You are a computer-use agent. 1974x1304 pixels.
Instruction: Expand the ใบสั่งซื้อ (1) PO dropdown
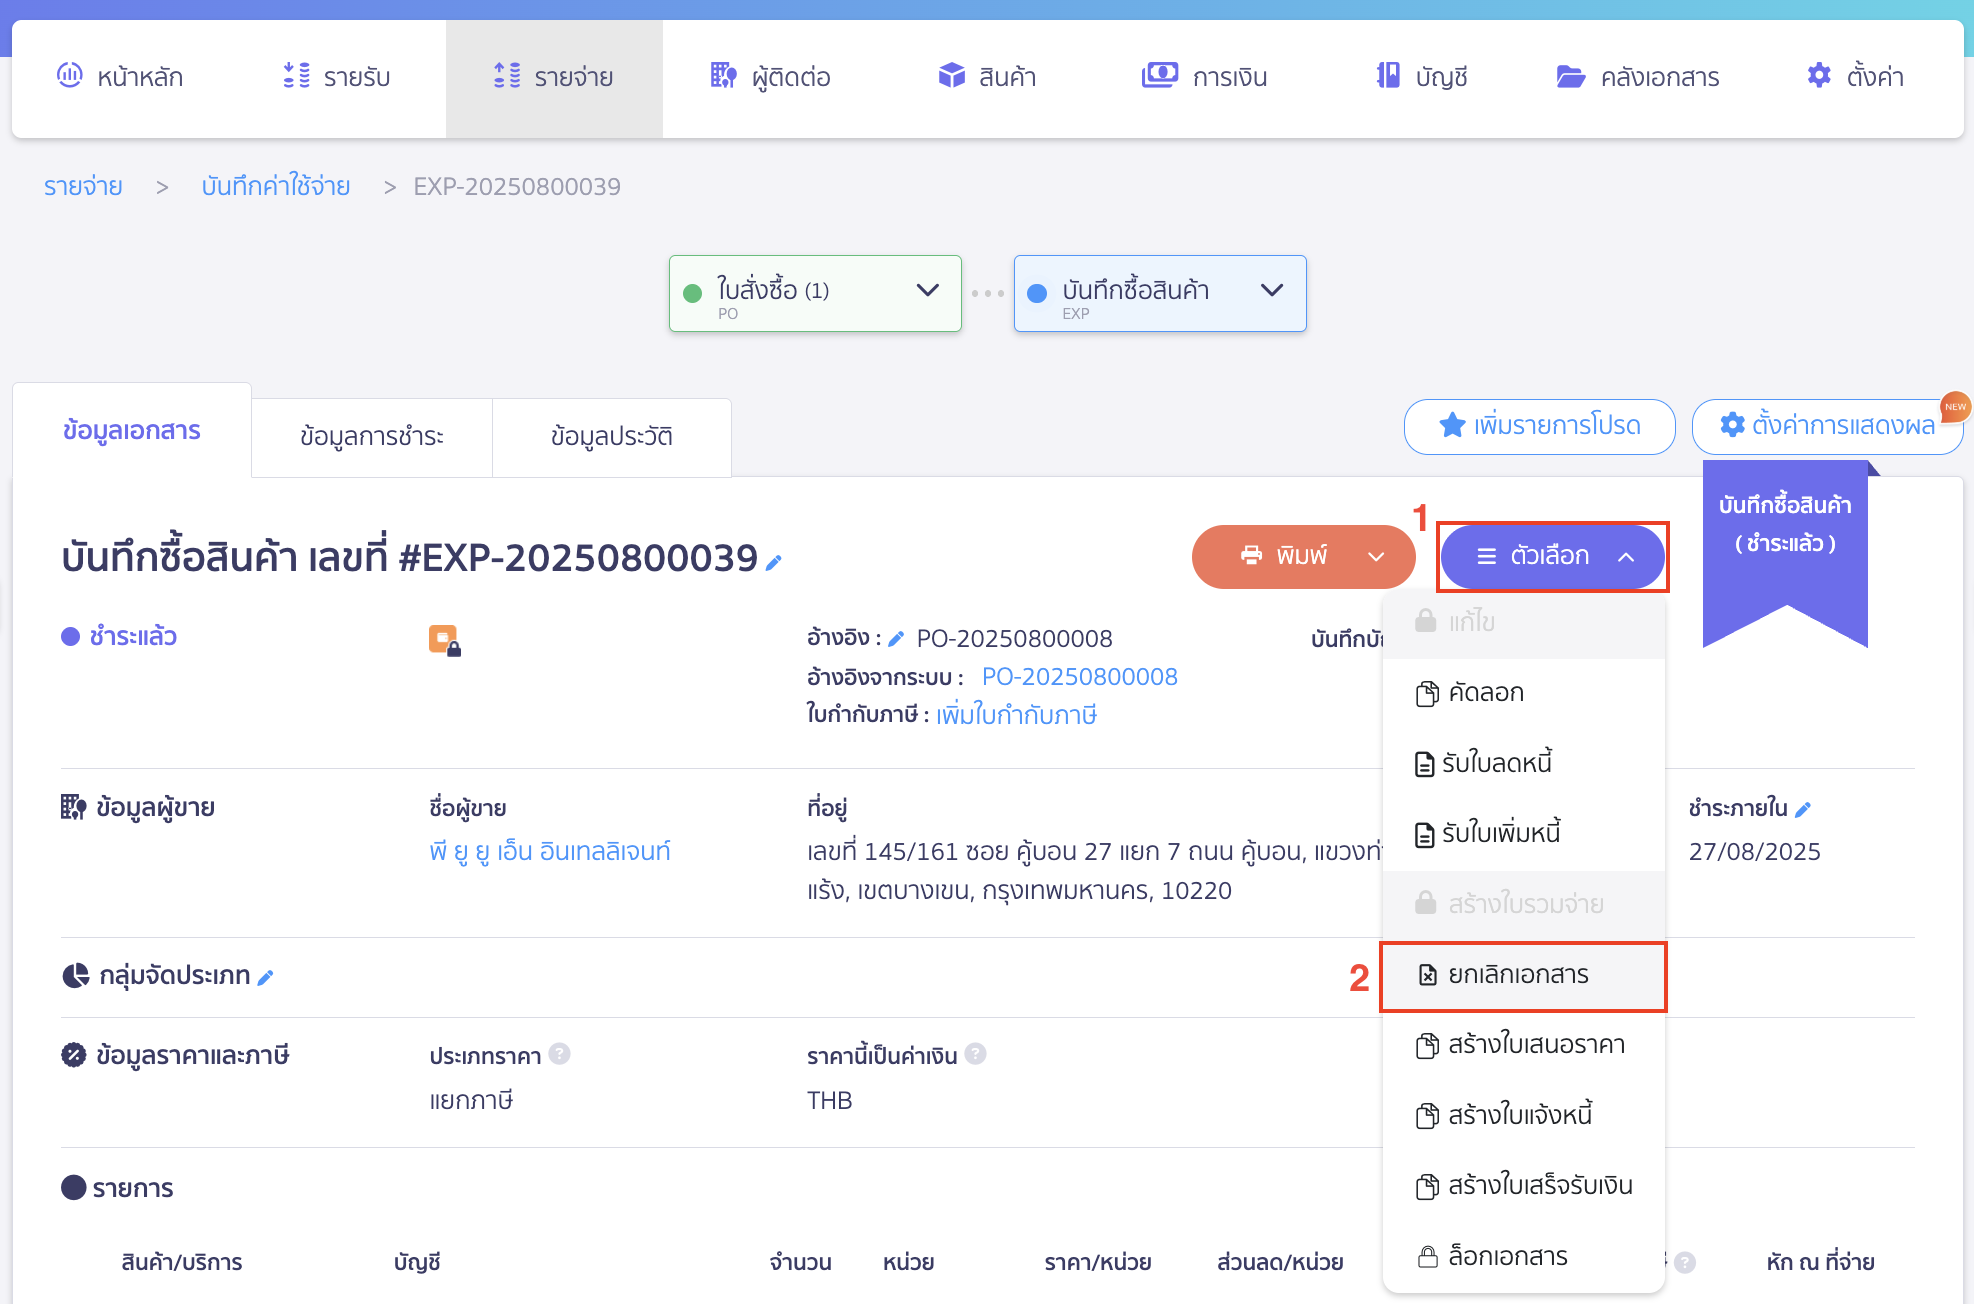pyautogui.click(x=927, y=291)
